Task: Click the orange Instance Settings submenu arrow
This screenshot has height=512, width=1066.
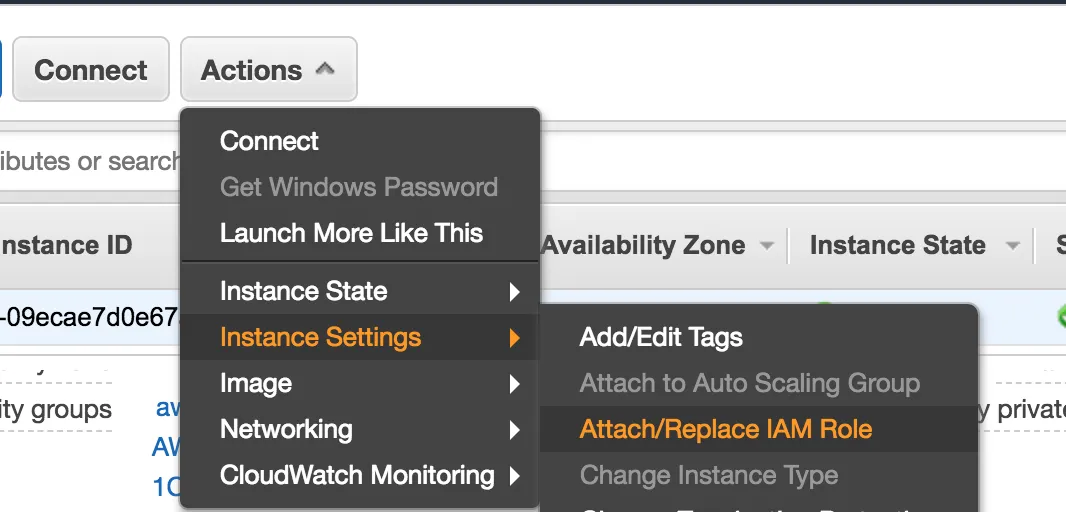Action: [x=514, y=338]
